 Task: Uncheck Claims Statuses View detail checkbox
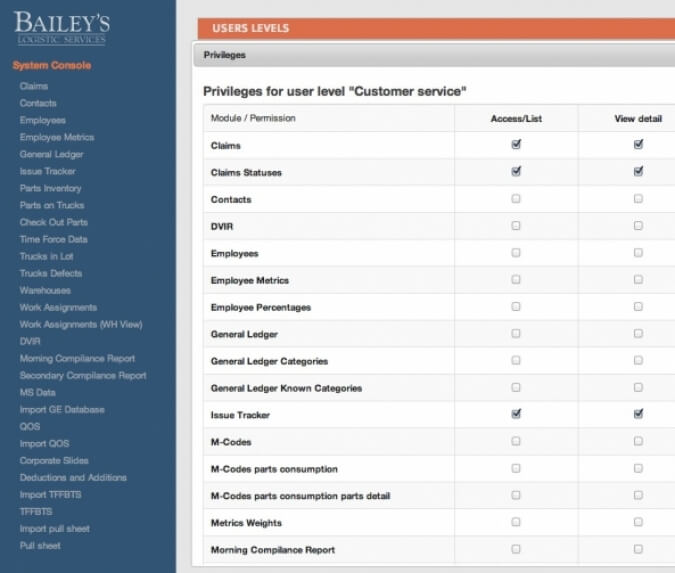[x=638, y=171]
